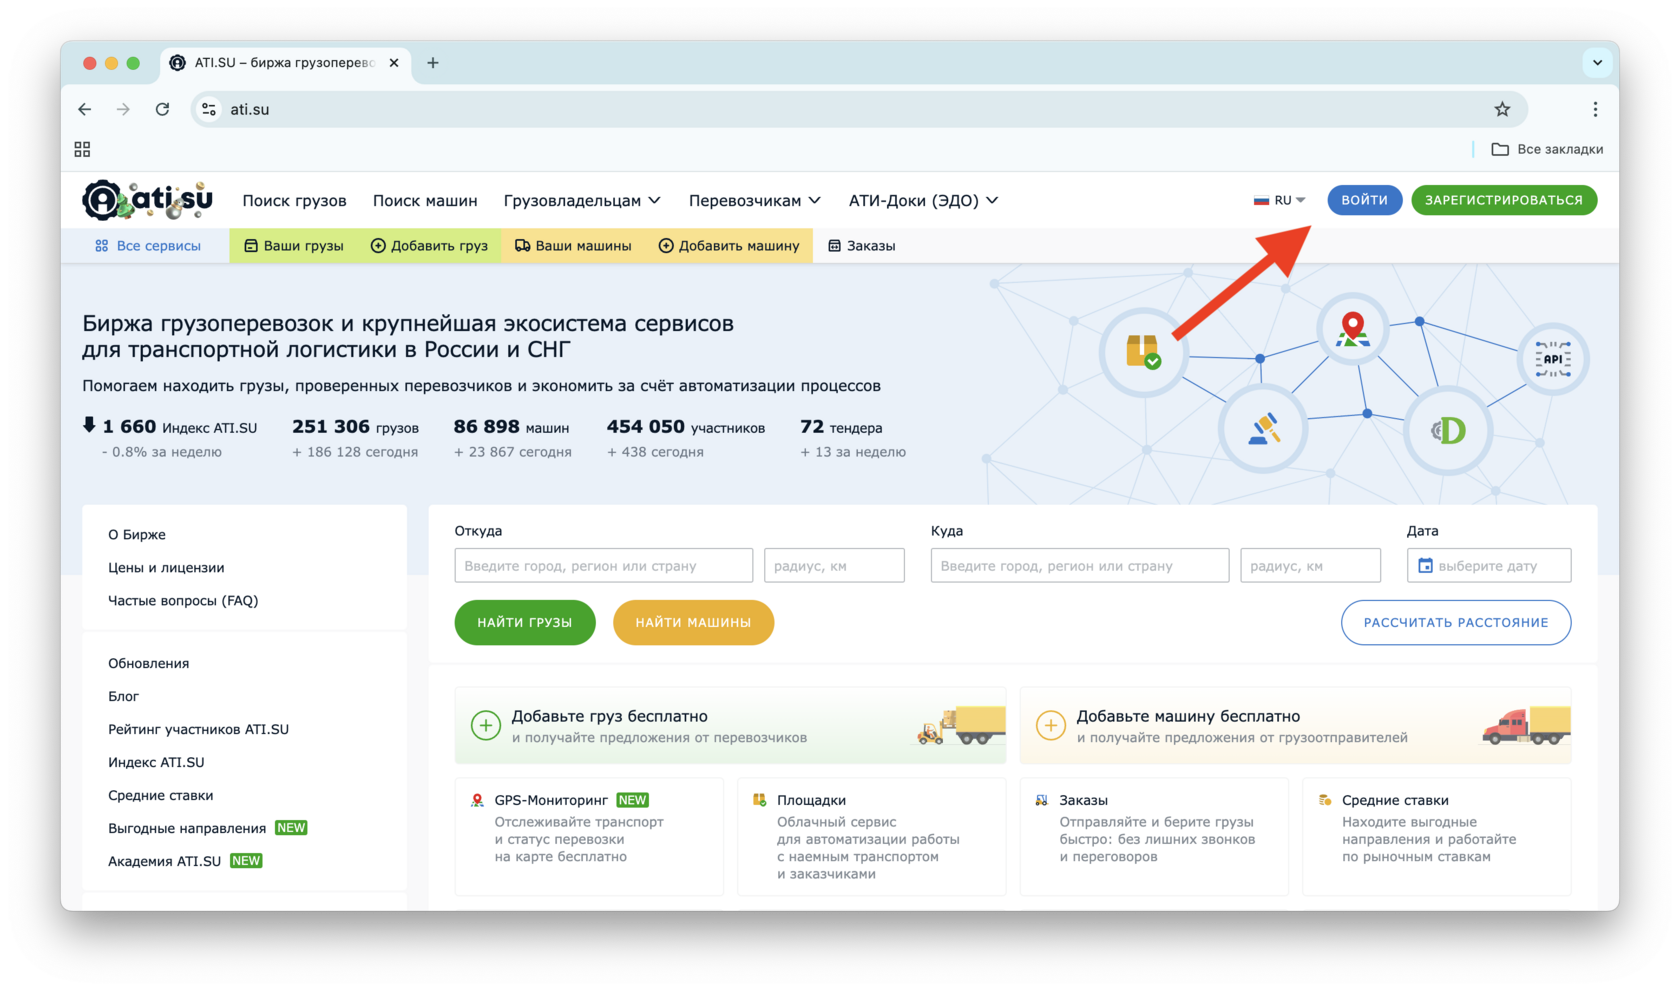Expand the Грузовладельцам dropdown menu
Viewport: 1680px width, 991px height.
[x=582, y=201]
